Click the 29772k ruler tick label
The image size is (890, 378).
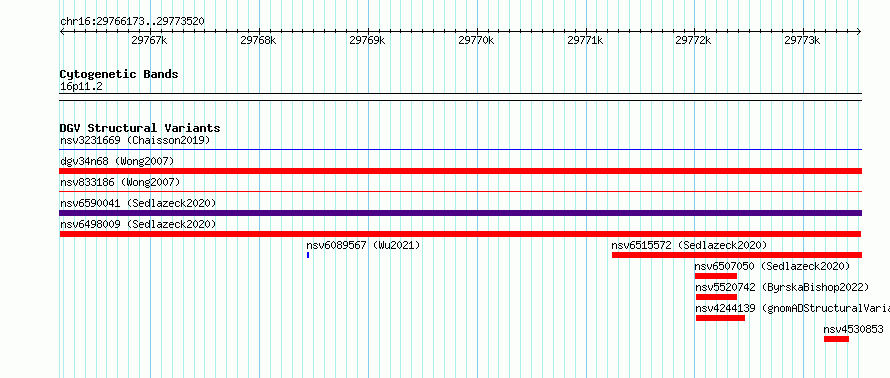click(693, 40)
